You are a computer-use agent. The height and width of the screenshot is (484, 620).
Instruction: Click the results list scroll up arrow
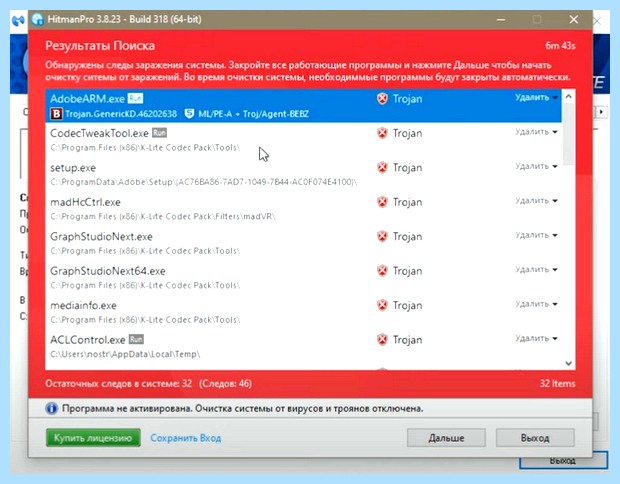click(569, 96)
